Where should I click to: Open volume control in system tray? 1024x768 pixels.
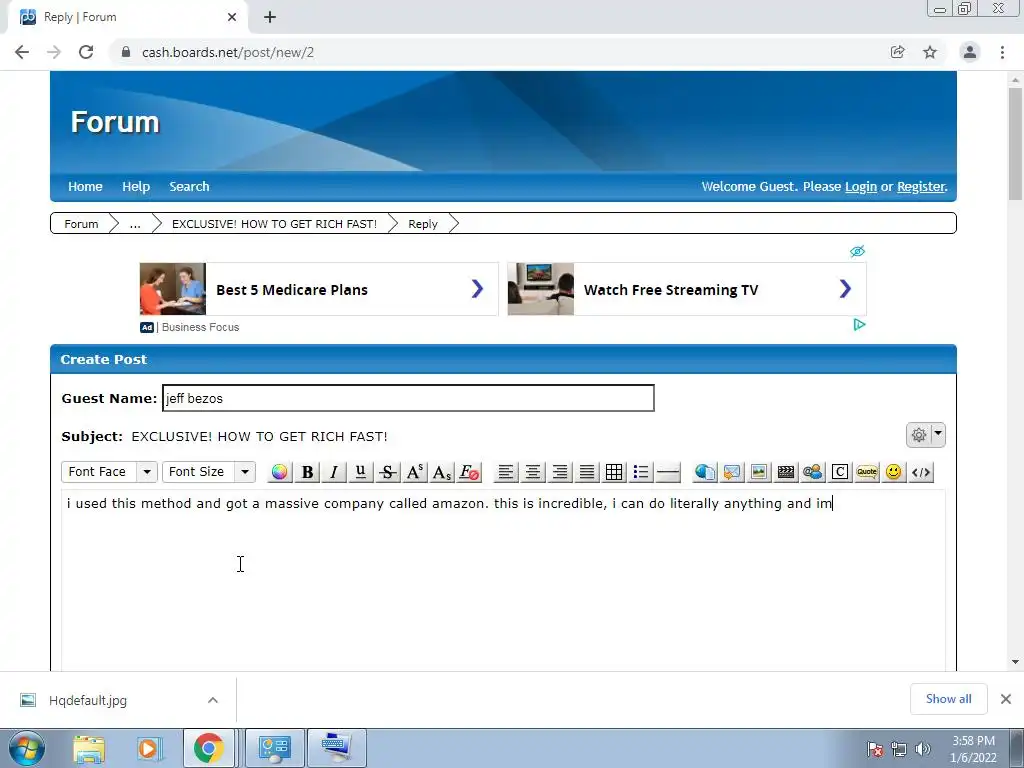[923, 749]
